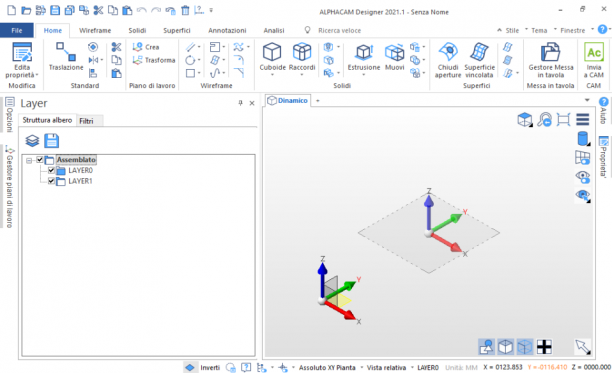Click the Edita proprietà icon
Viewport: 612px width, 373px height.
point(22,52)
